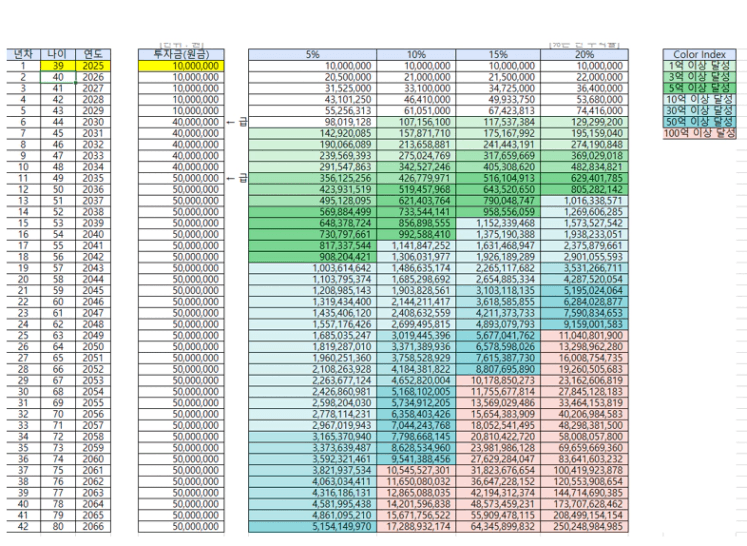Click the 1억 이상 달성 legend swatch
The height and width of the screenshot is (546, 747).
tap(699, 66)
